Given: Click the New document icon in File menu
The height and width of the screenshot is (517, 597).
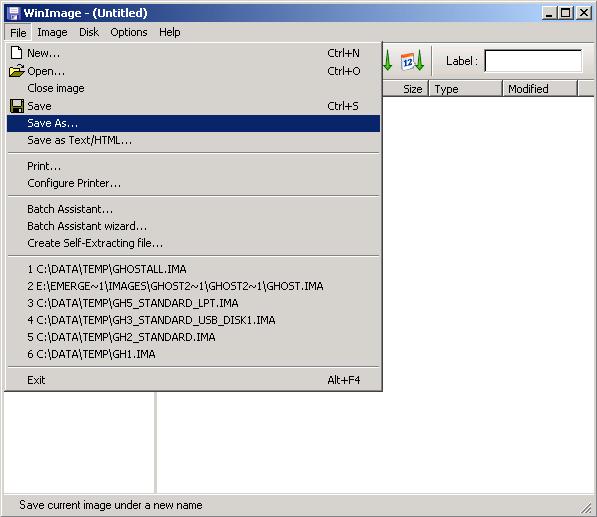Looking at the screenshot, I should click(x=16, y=53).
